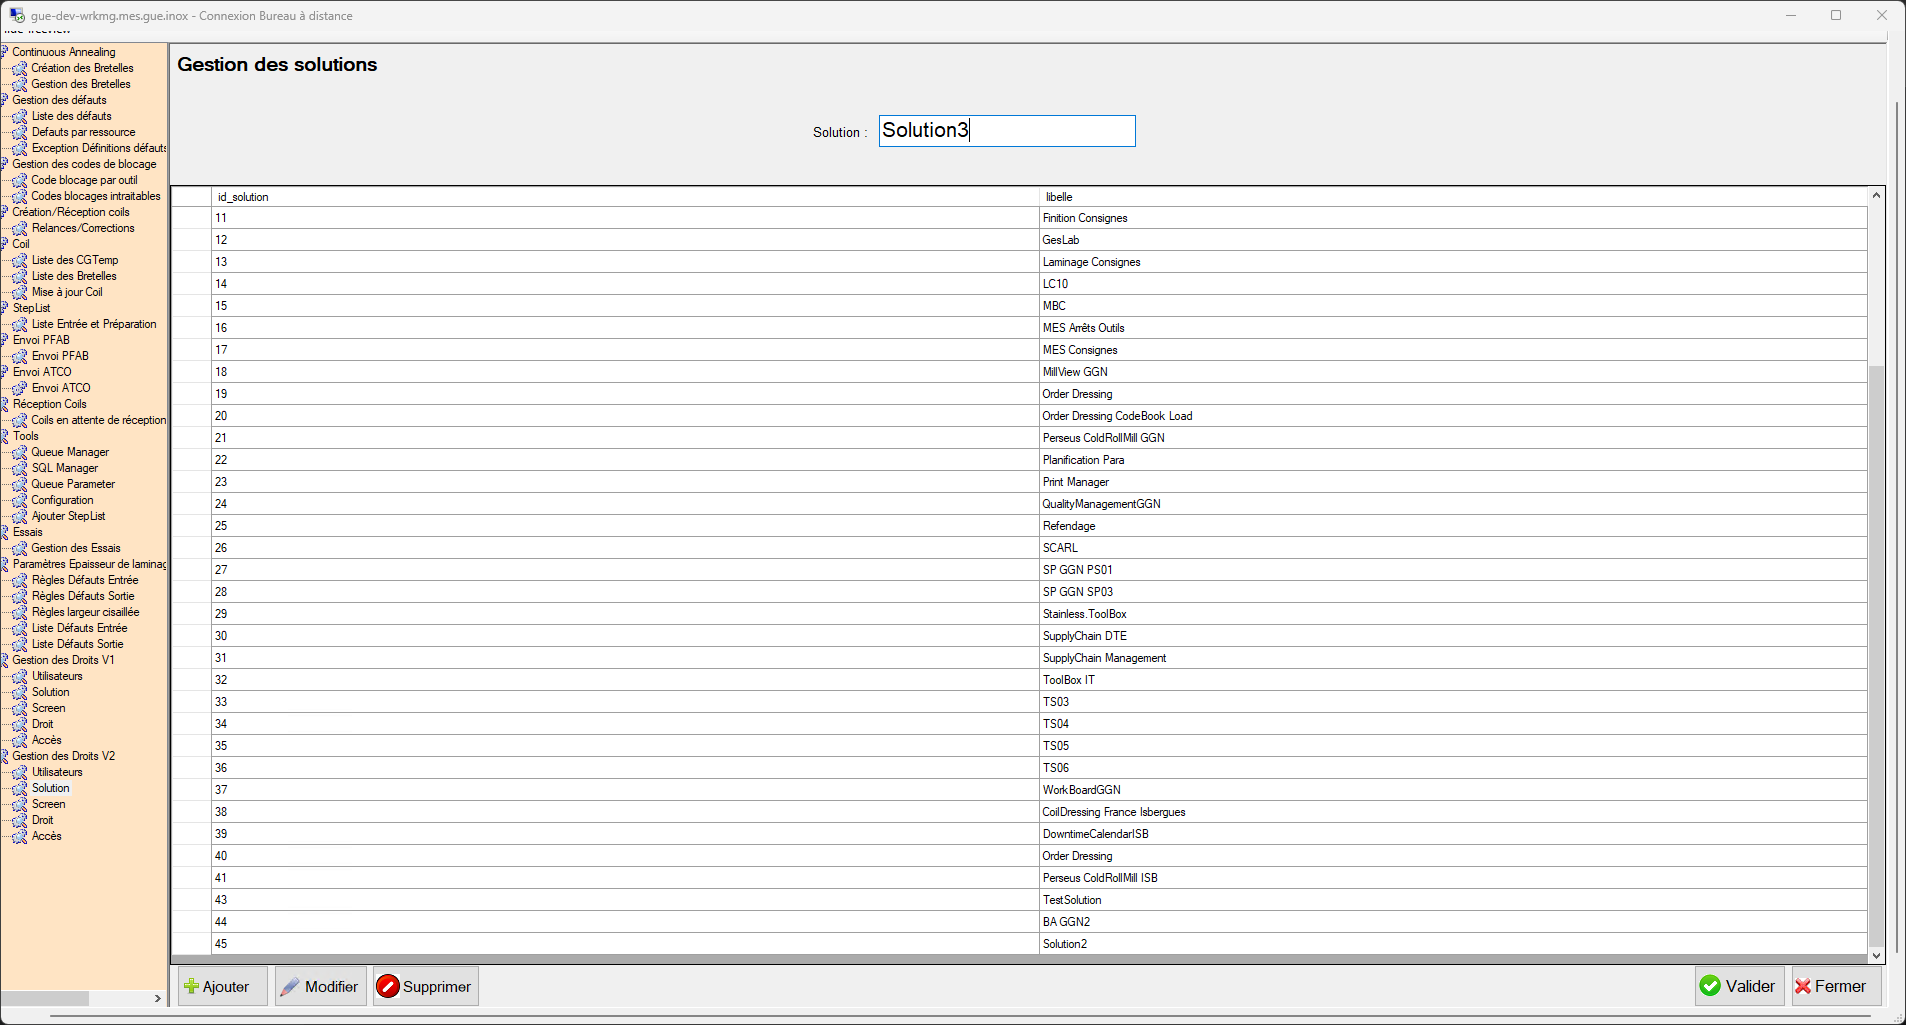The image size is (1906, 1025).
Task: Collapse Gestion des Droits V2 node
Action: (4, 756)
